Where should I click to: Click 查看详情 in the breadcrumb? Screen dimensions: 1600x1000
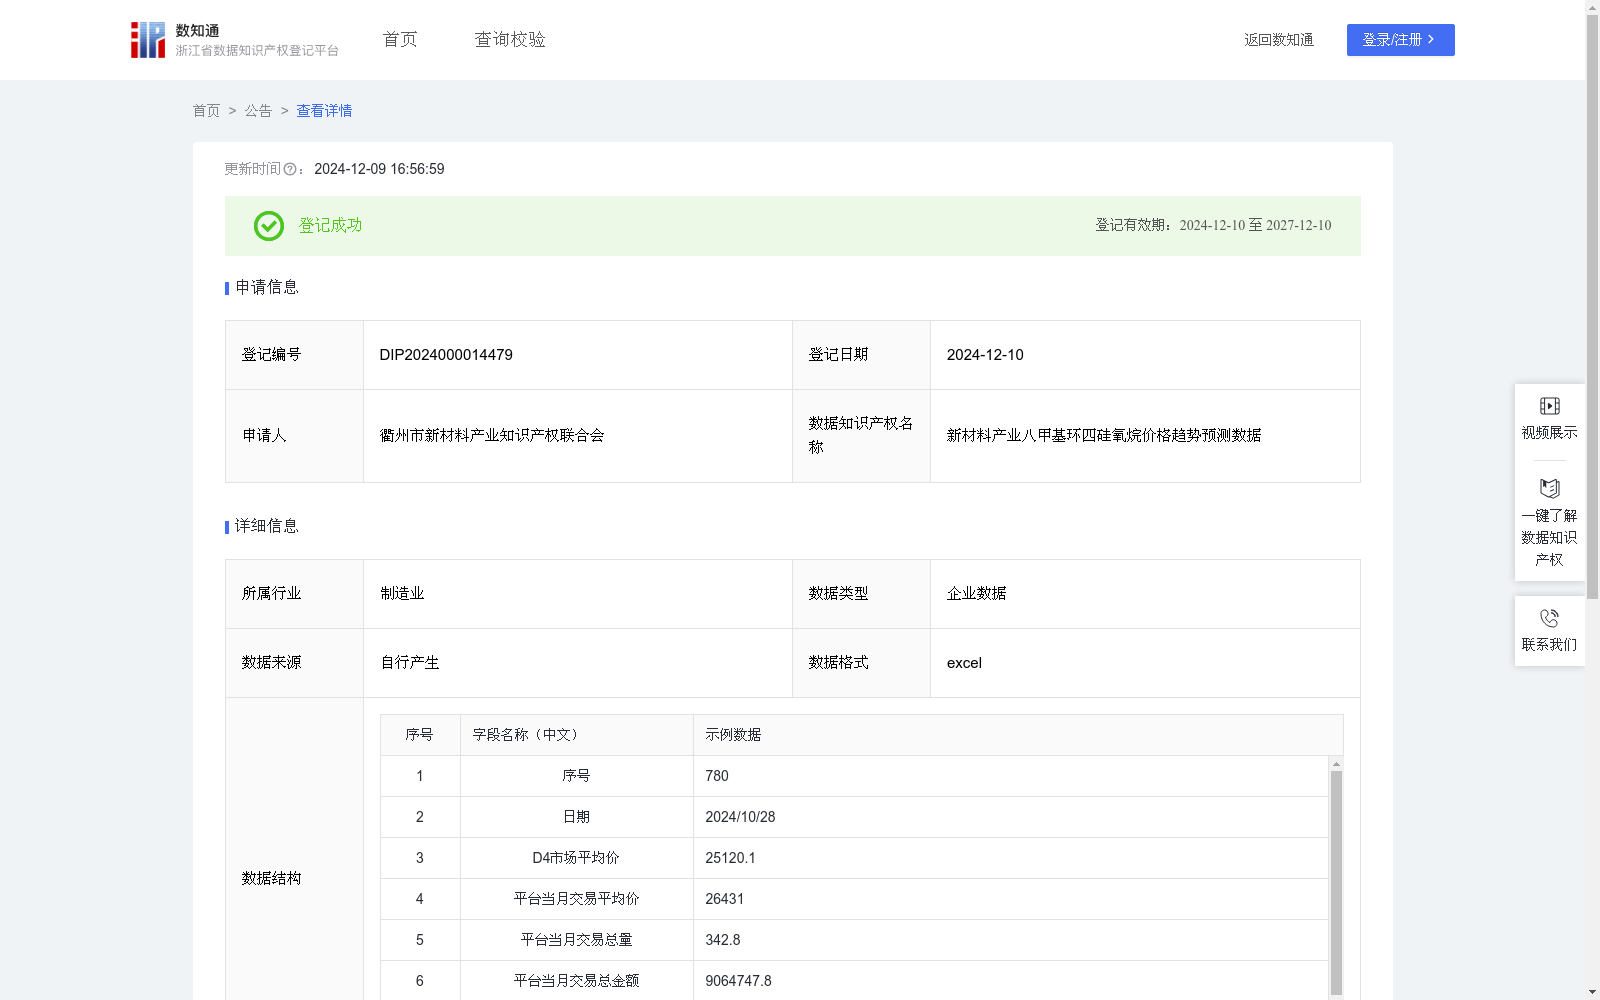click(324, 111)
